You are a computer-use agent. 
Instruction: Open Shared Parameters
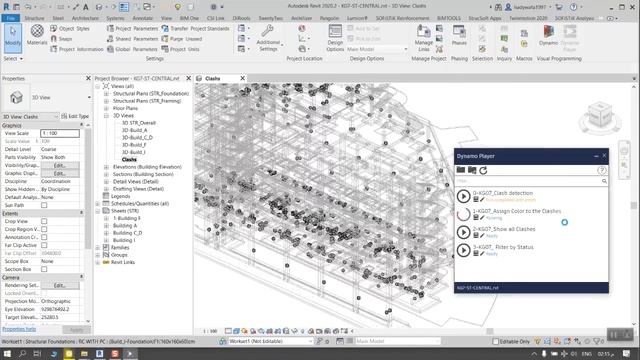[132, 39]
